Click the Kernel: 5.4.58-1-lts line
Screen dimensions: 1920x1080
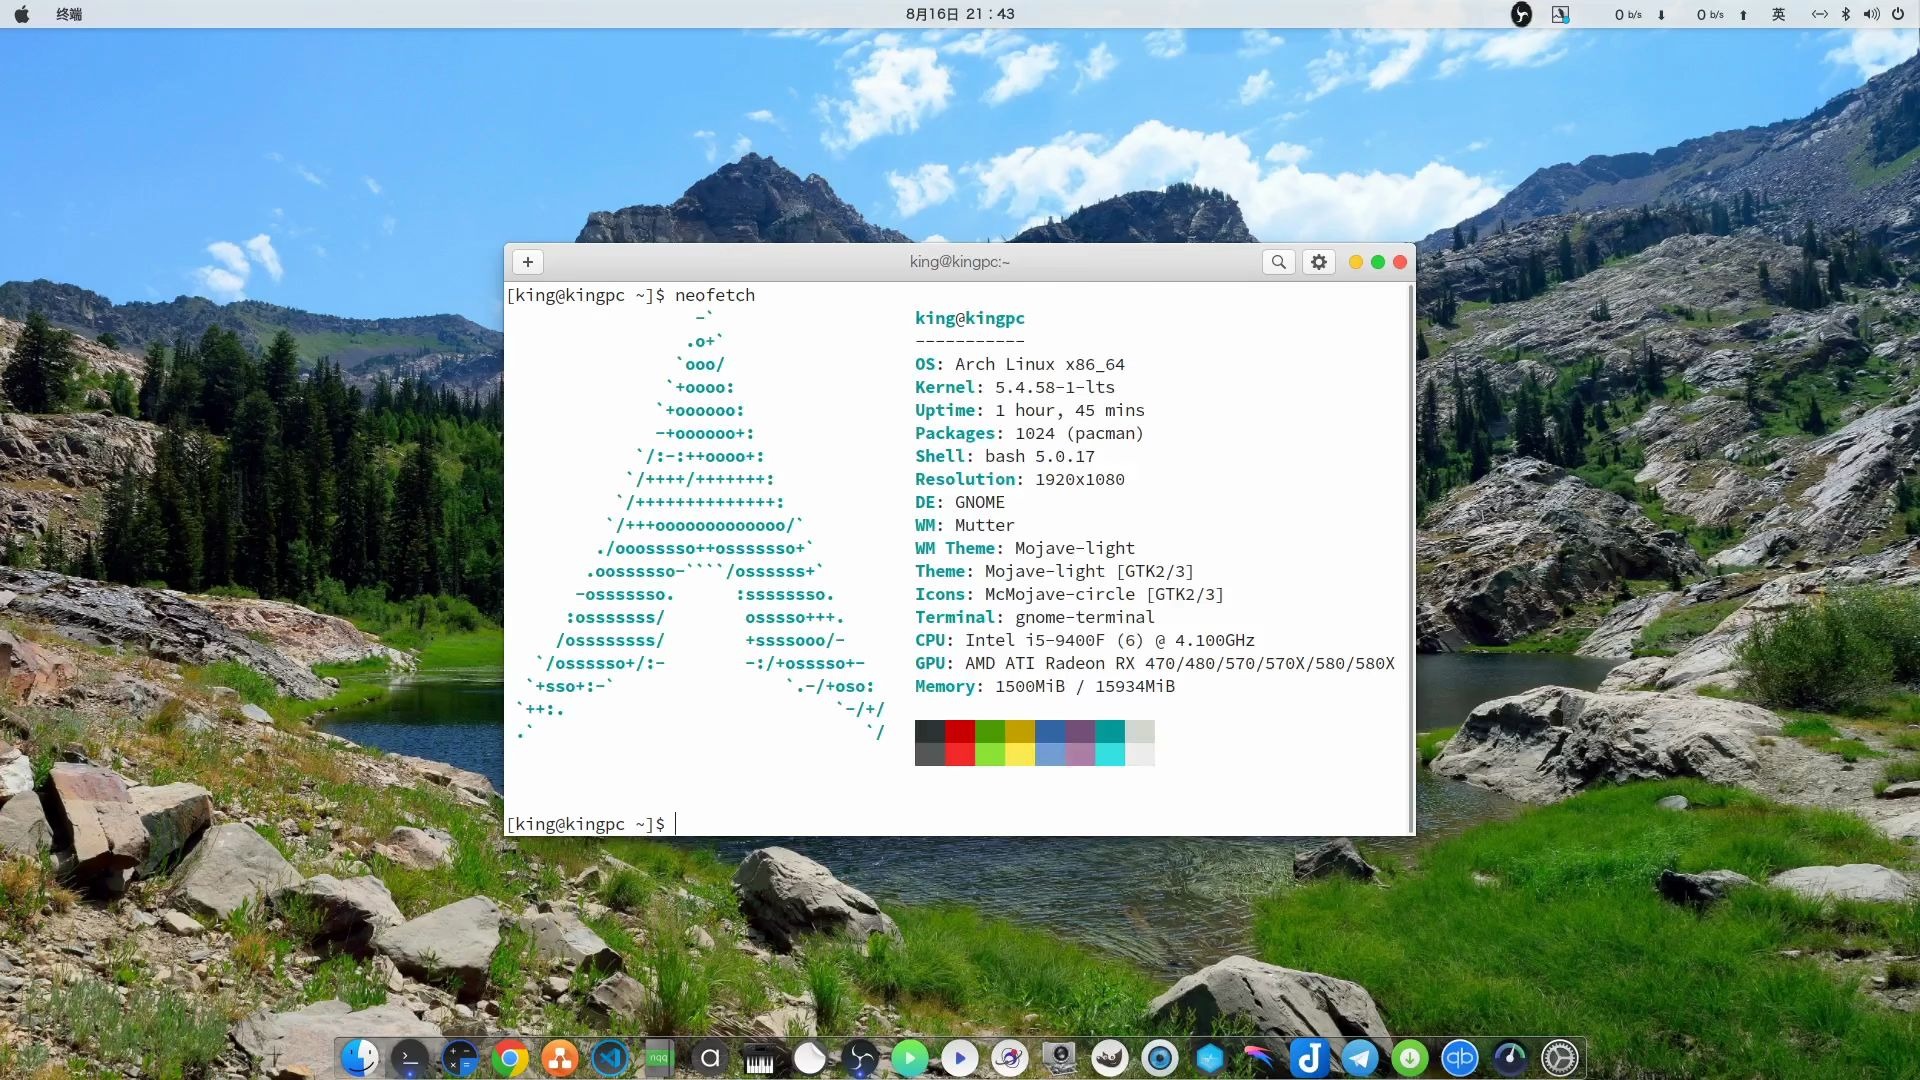(x=1015, y=387)
